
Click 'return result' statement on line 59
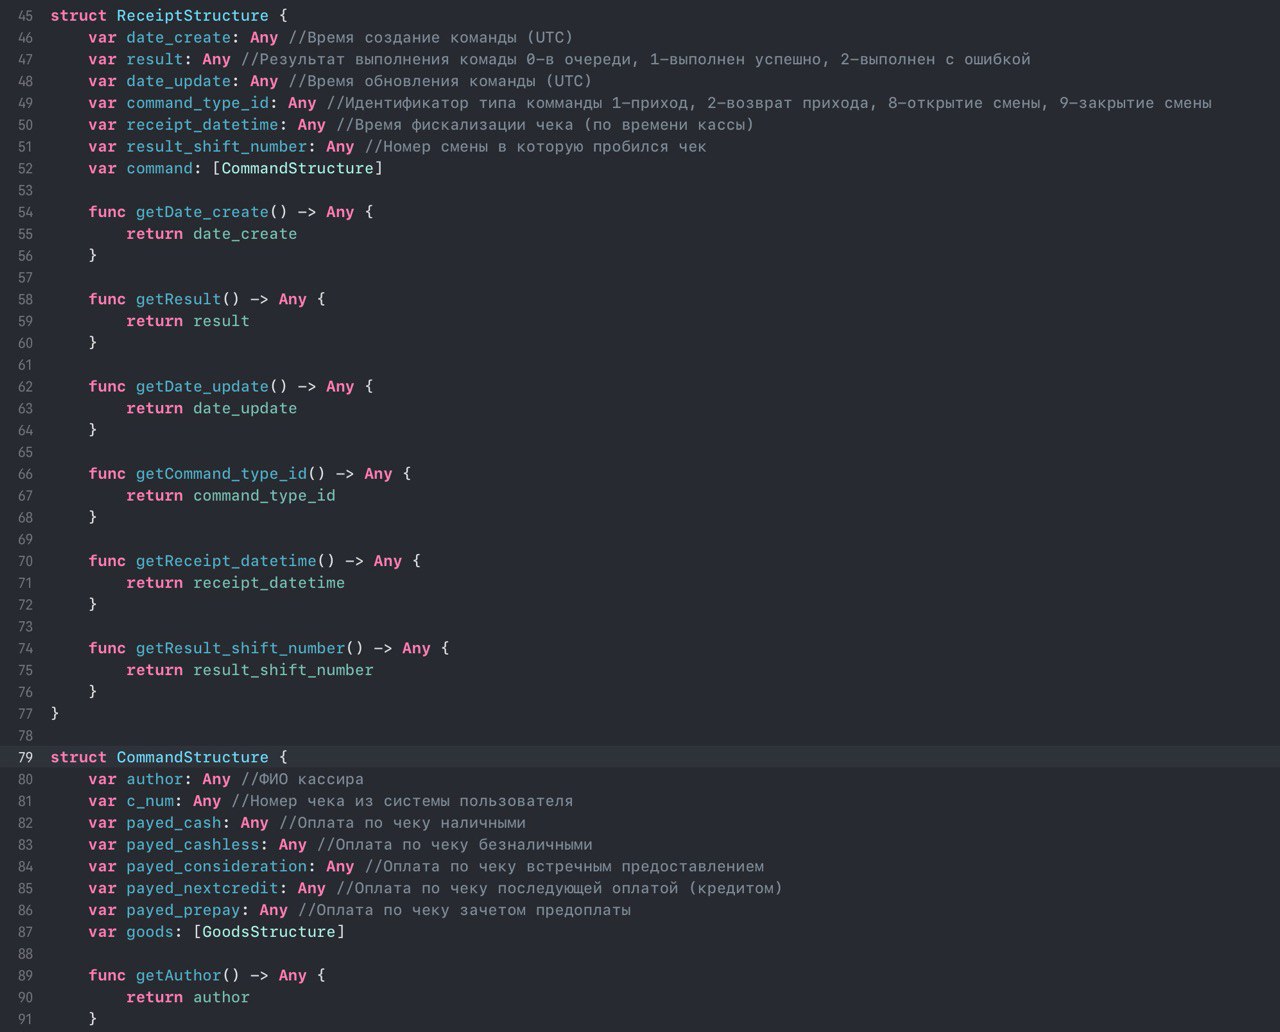[188, 321]
